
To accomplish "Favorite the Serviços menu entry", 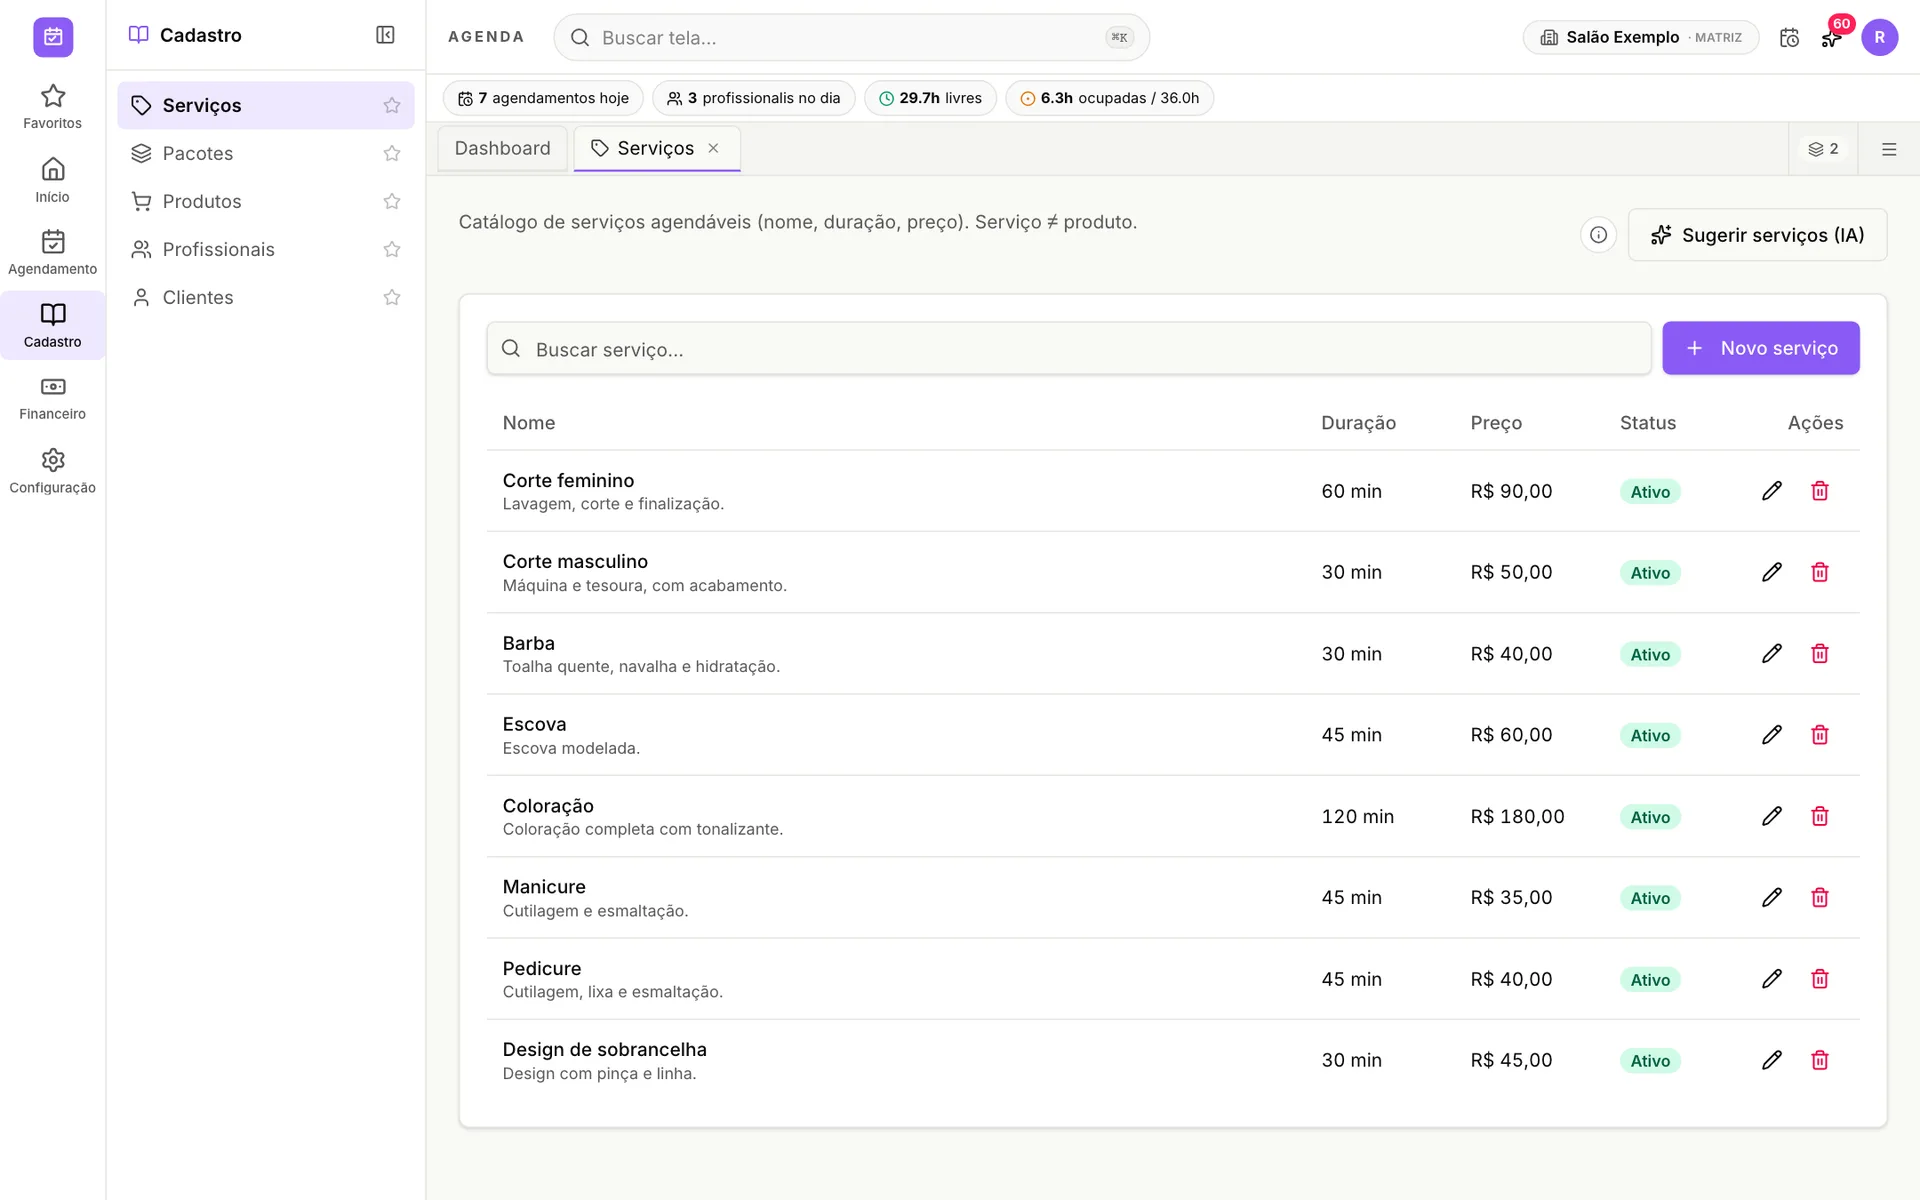I will point(392,105).
